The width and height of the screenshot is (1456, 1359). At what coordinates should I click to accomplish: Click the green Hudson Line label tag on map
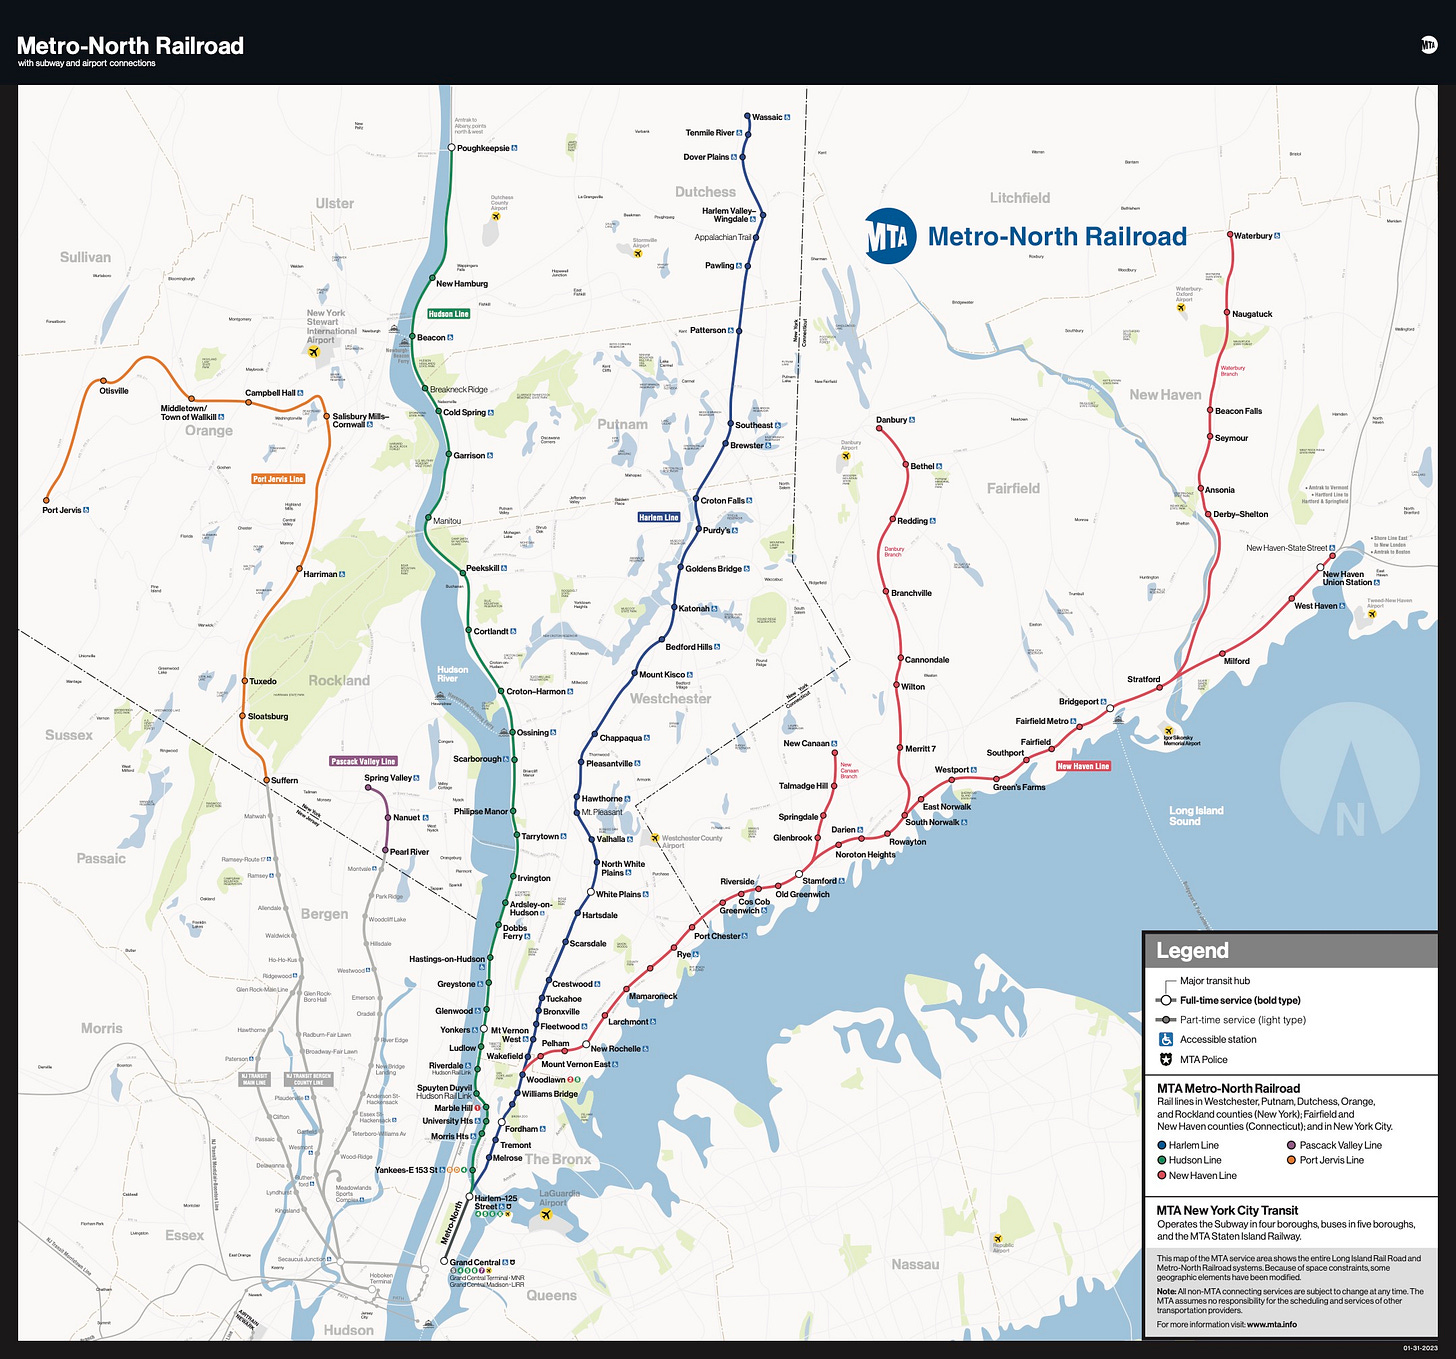[x=449, y=314]
